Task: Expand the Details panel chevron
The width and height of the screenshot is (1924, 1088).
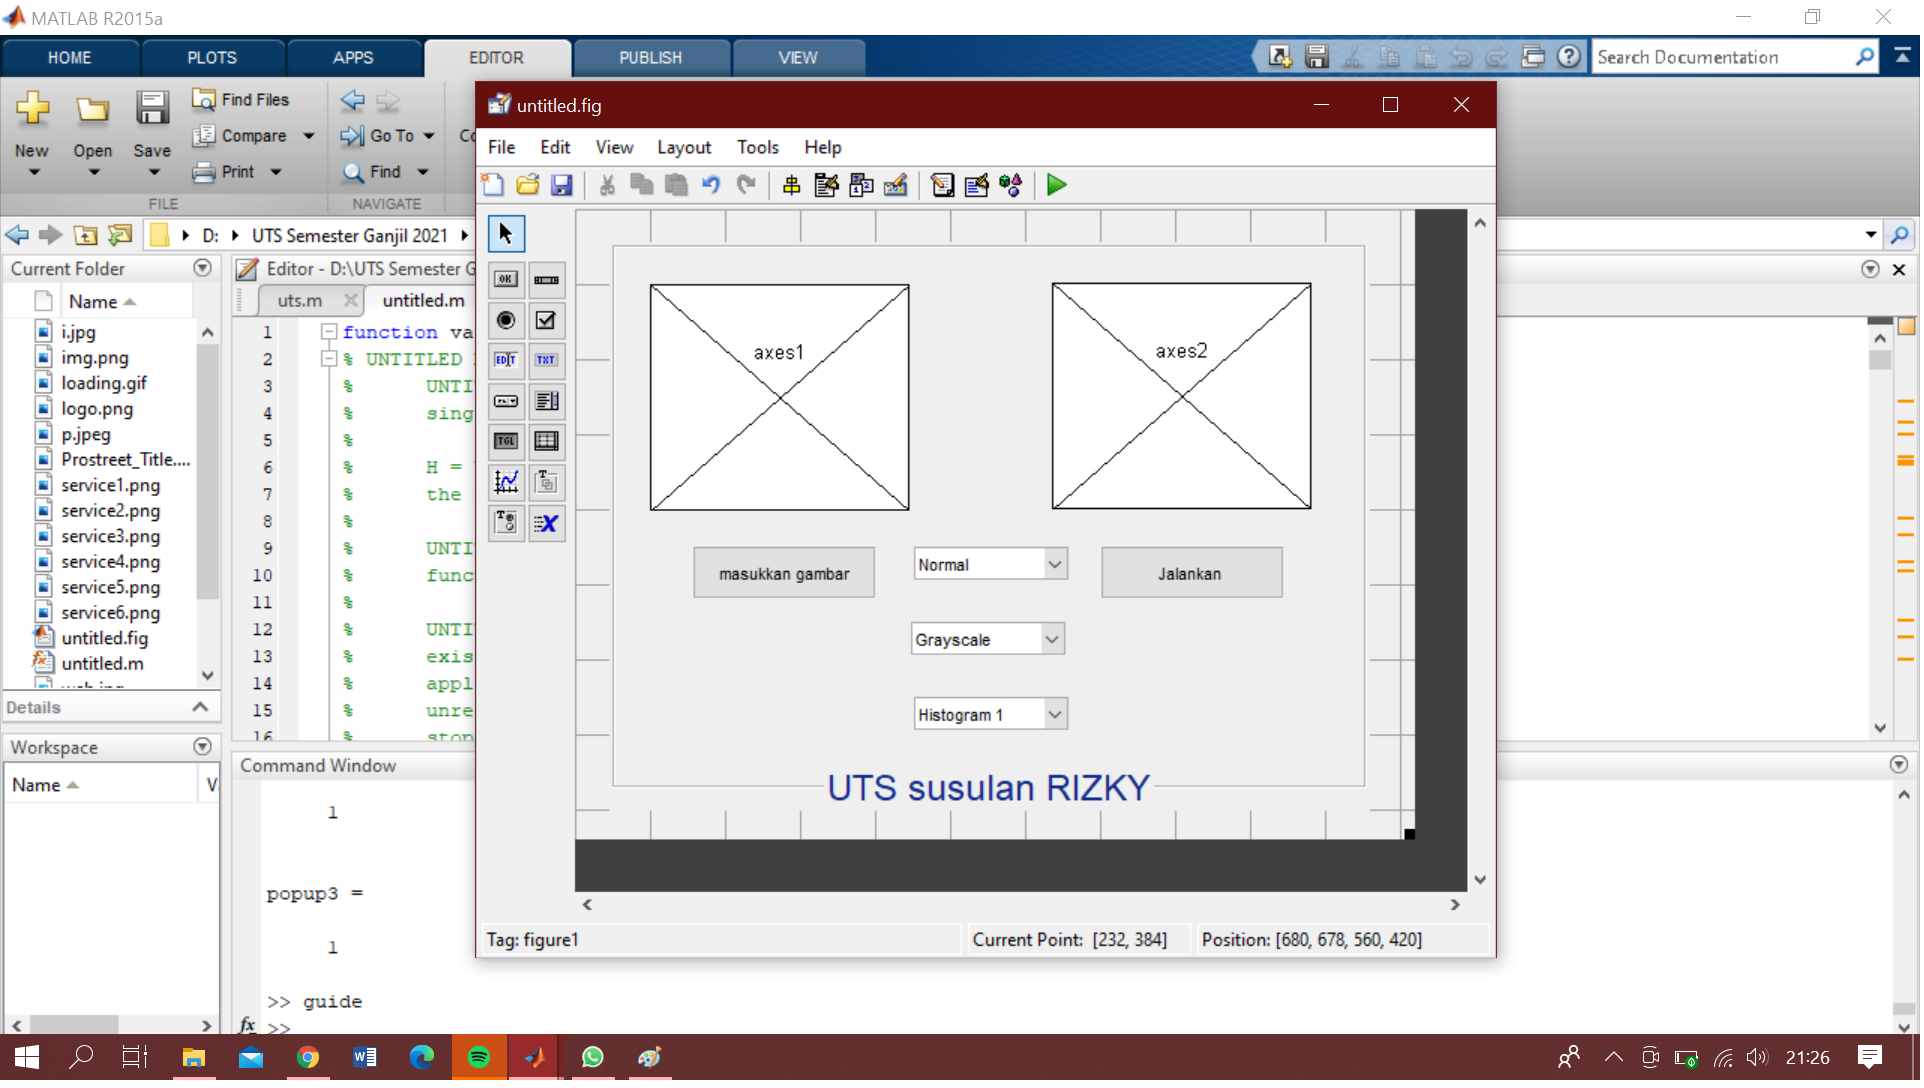Action: click(x=200, y=708)
